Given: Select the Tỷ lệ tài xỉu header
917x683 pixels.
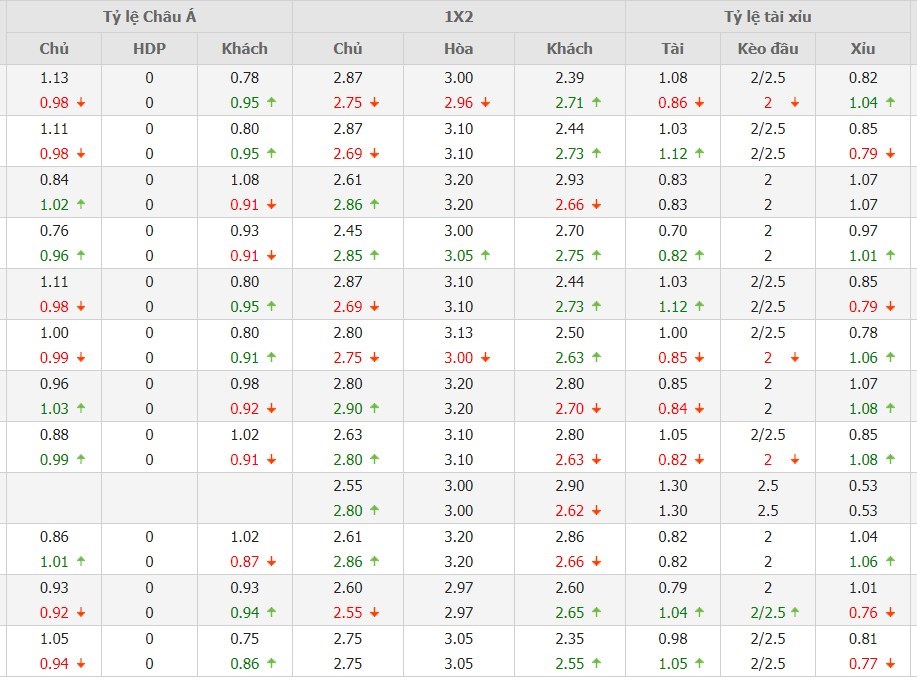Looking at the screenshot, I should (x=770, y=17).
